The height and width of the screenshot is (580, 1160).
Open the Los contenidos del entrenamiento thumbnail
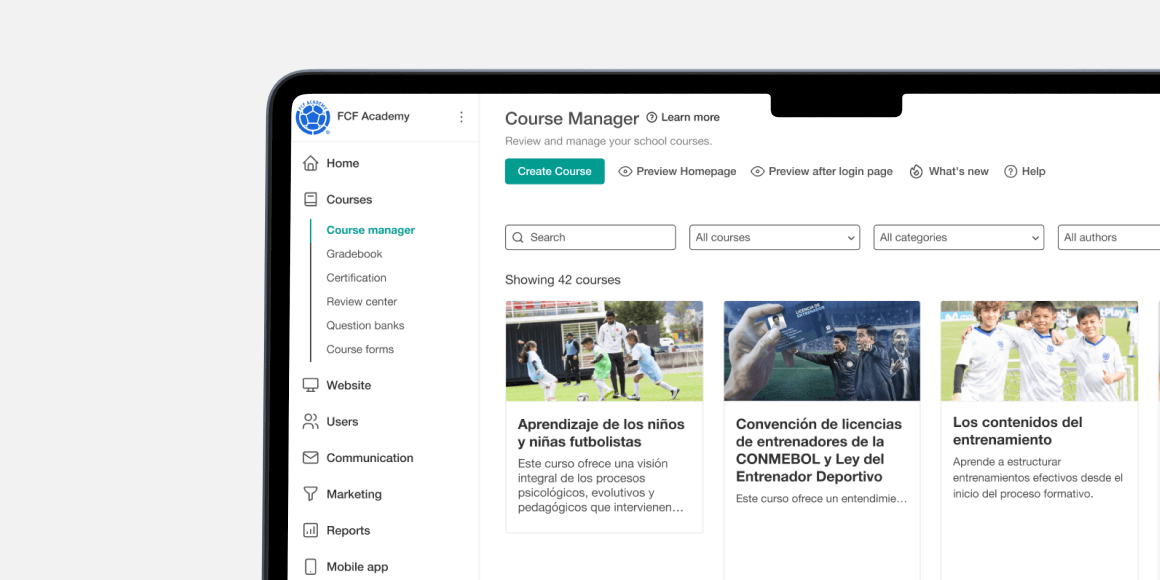coord(1039,351)
